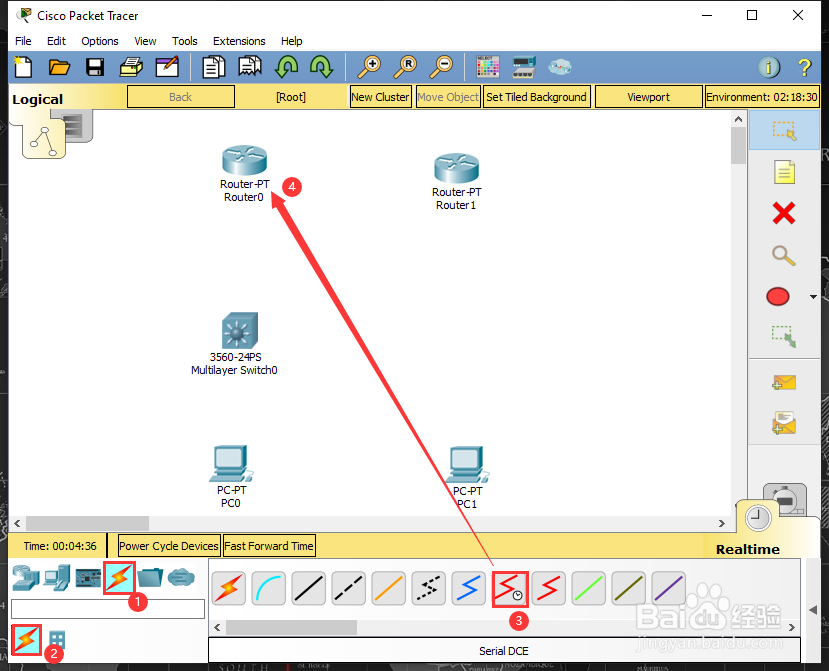Image resolution: width=829 pixels, height=671 pixels.
Task: Click the Environment time button
Action: tap(762, 97)
